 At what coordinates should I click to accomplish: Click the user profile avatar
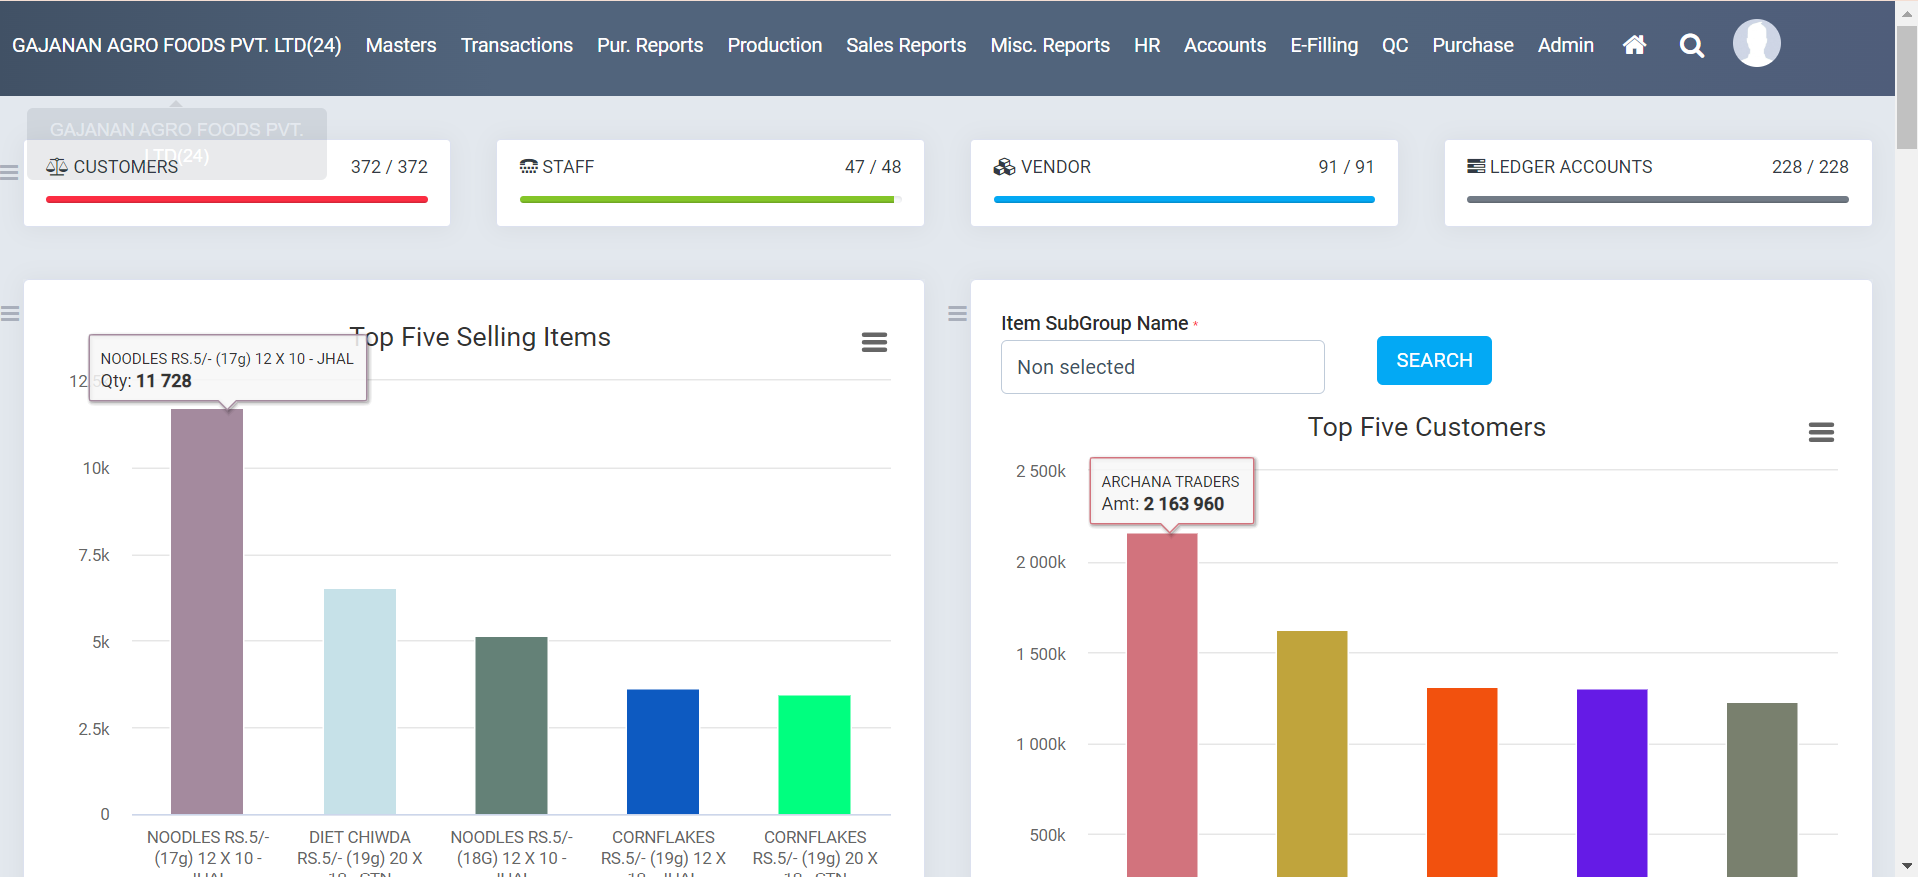pos(1756,44)
